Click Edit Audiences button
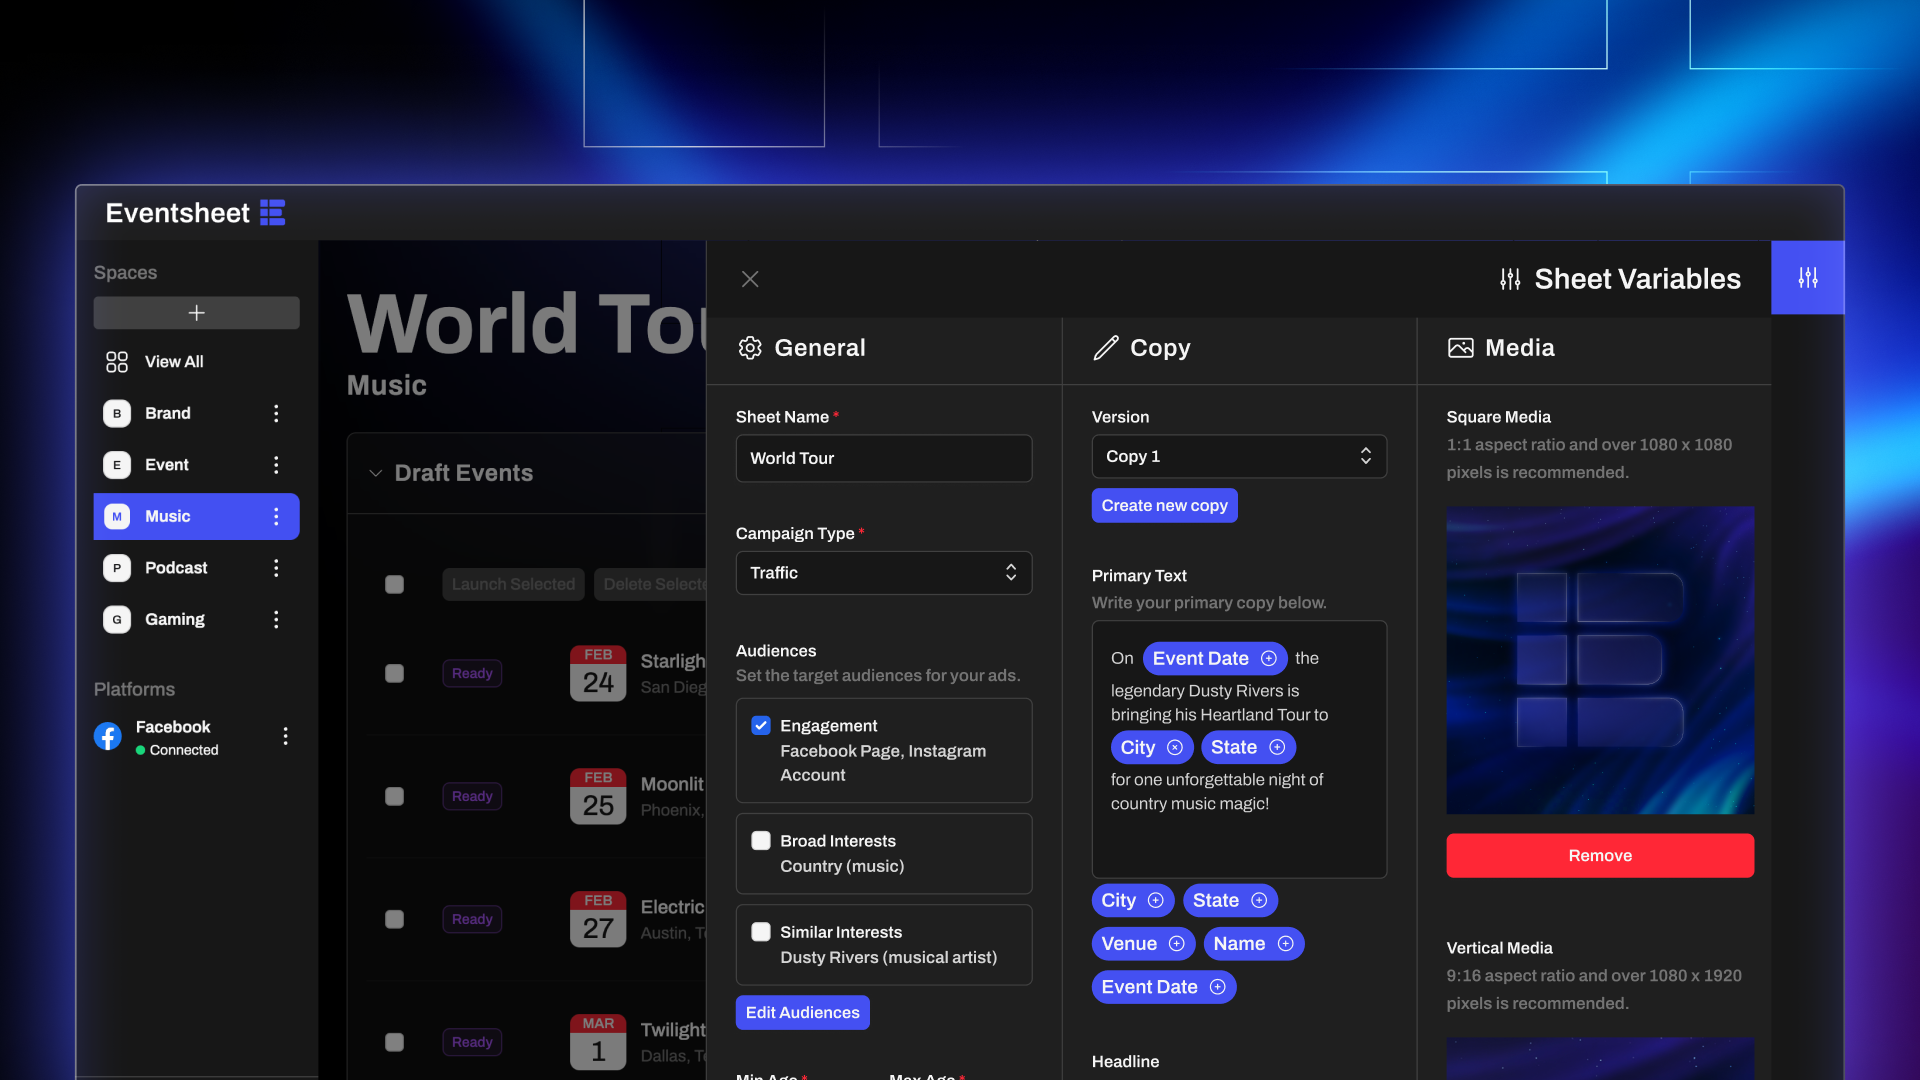The image size is (1920, 1080). click(803, 1013)
